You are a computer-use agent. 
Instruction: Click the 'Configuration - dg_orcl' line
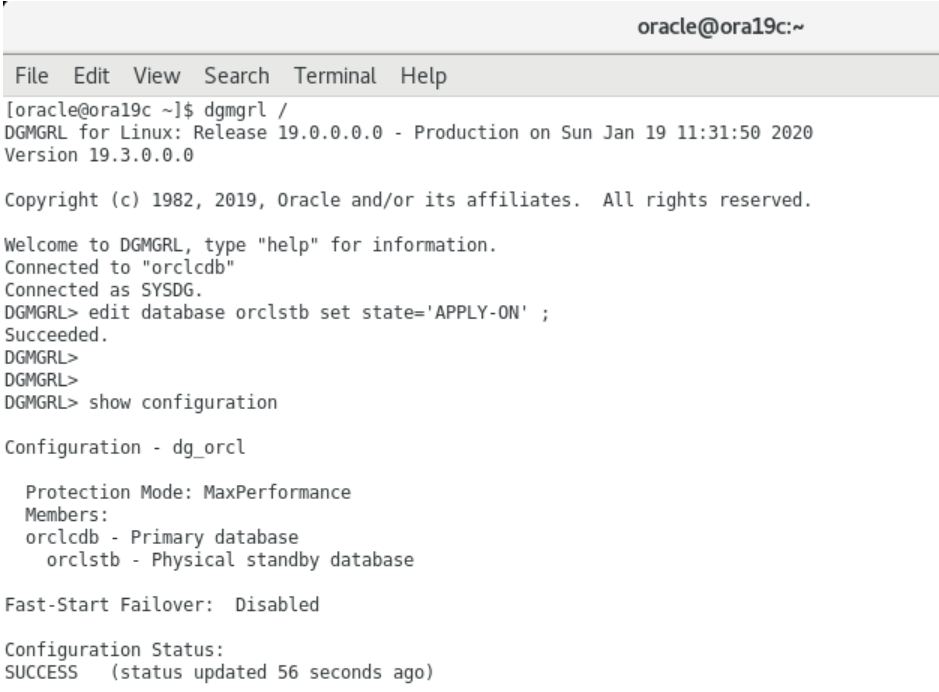pos(125,447)
